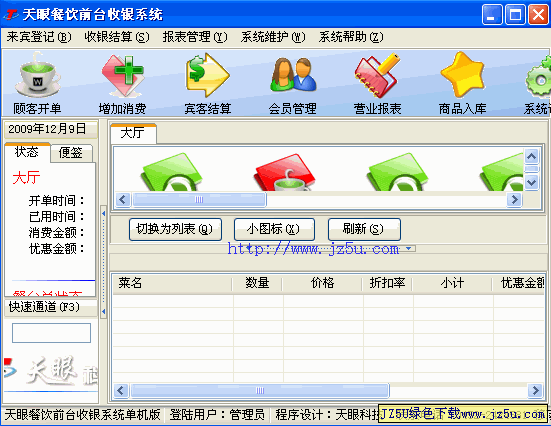Click the 切换为列表(Q) button
The image size is (551, 426).
(x=175, y=229)
